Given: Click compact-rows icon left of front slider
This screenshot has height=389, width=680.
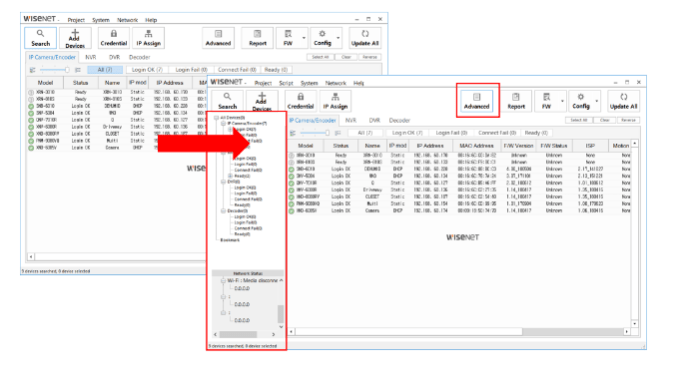Looking at the screenshot, I should pos(293,133).
